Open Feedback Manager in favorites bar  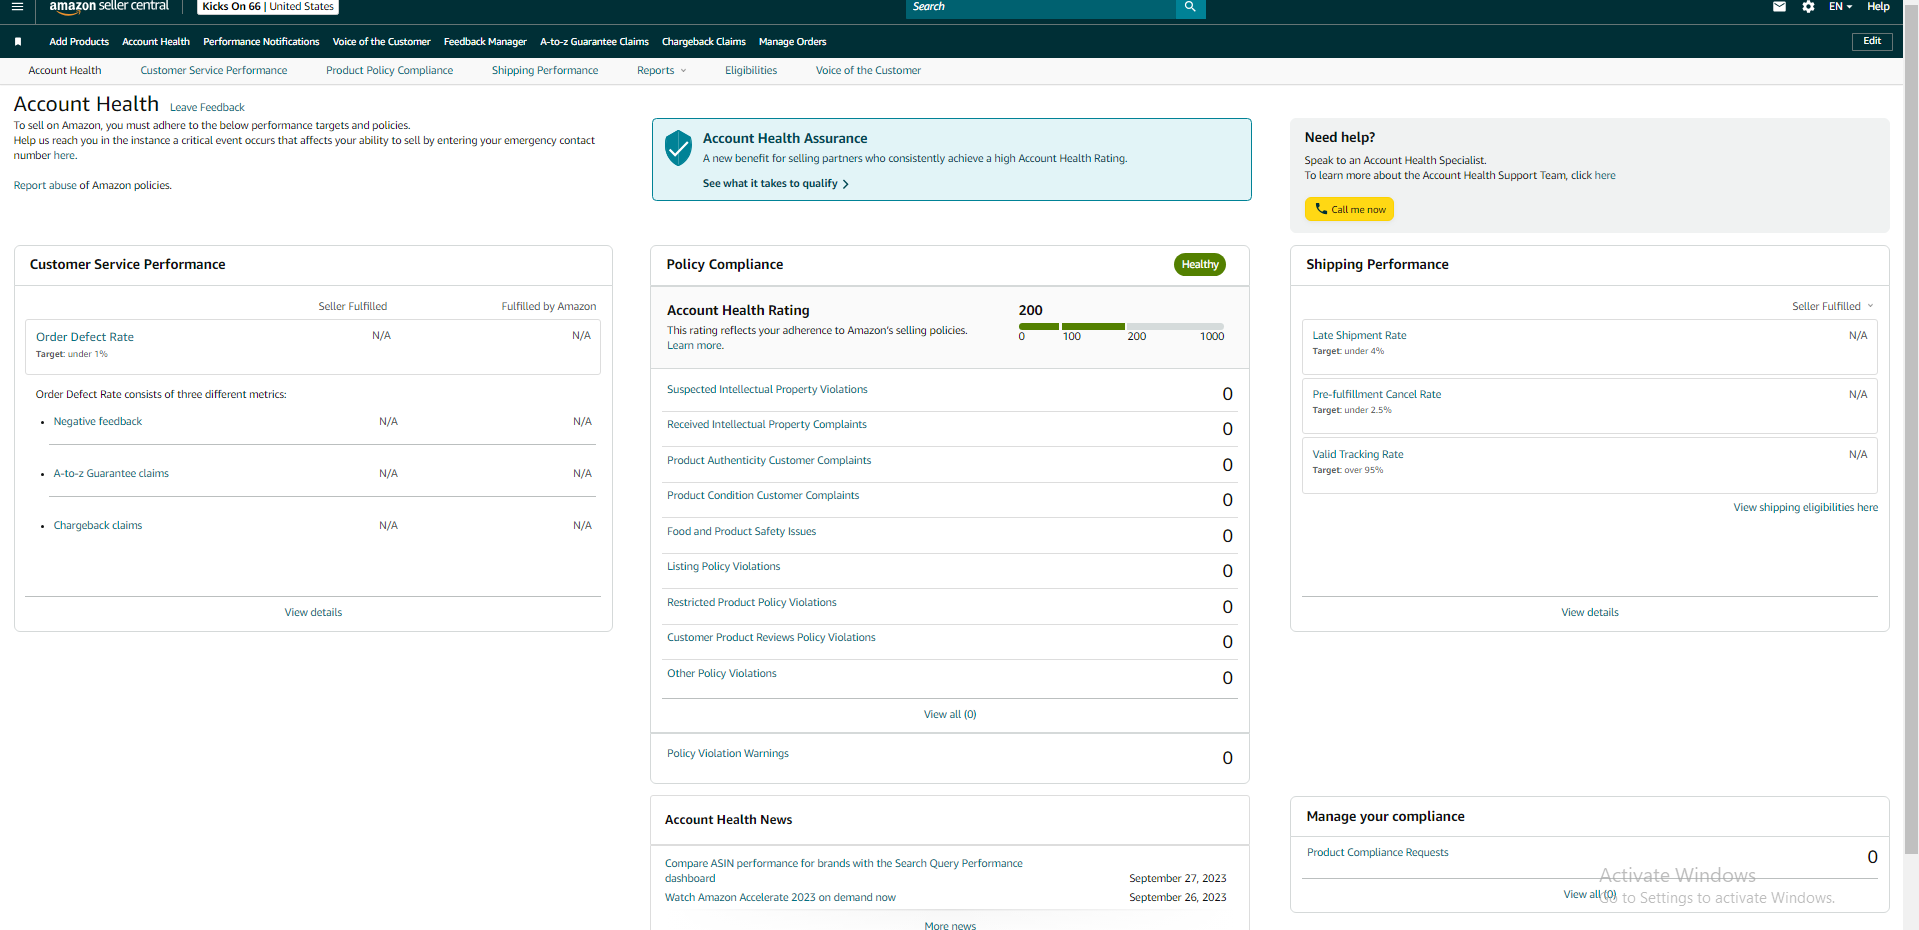pos(485,42)
